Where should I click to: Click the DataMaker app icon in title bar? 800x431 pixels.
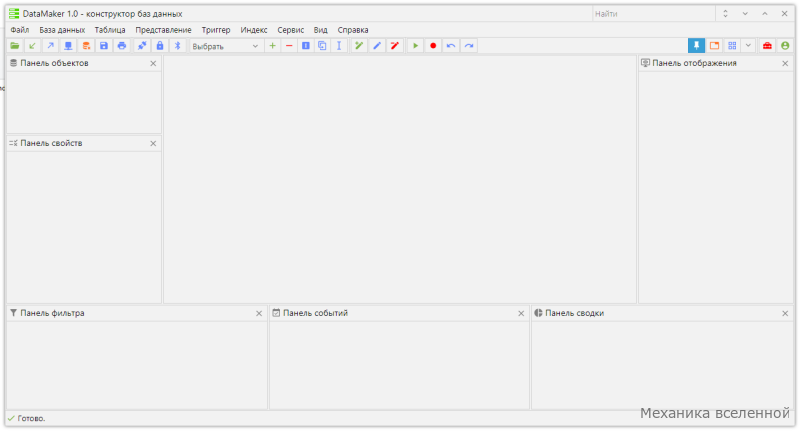(14, 14)
